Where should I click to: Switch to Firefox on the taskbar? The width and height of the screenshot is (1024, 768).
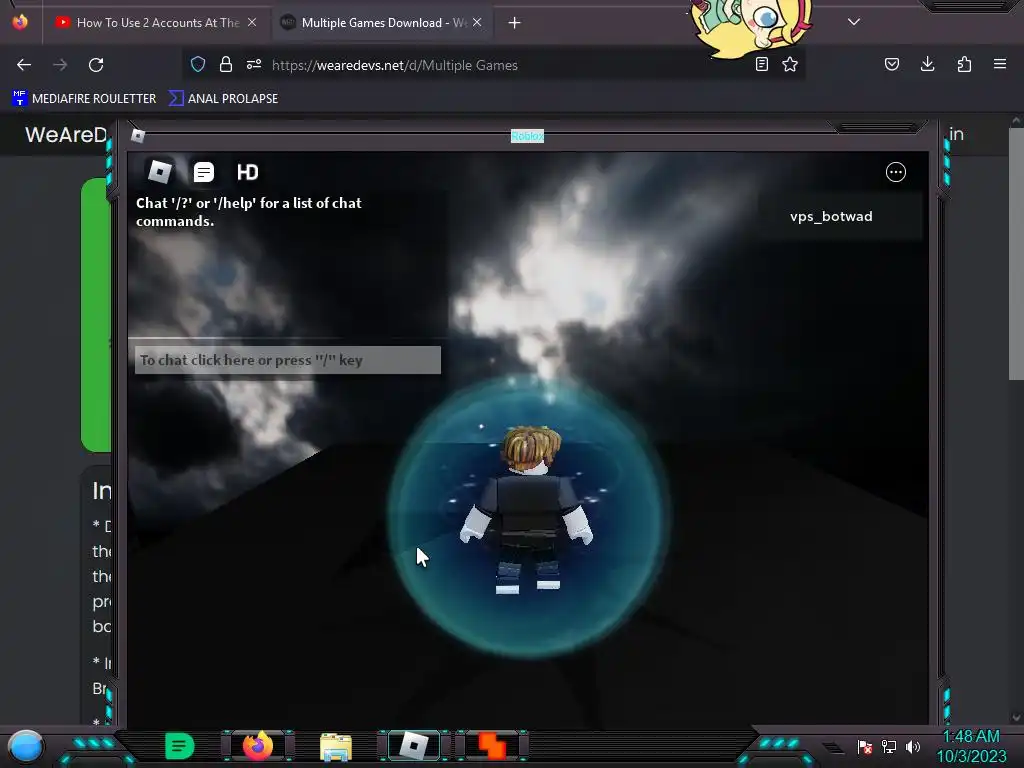(258, 746)
